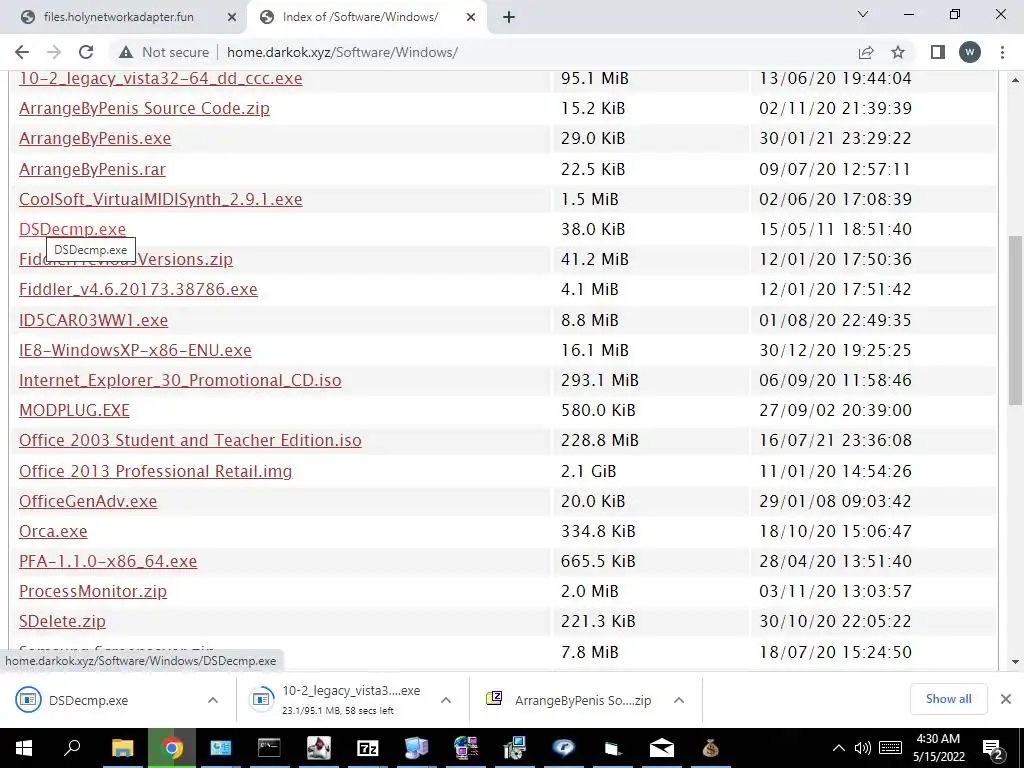Download CoolSoft_VirtualMIDISynth_2.9.1.exe
Viewport: 1024px width, 768px height.
click(161, 199)
